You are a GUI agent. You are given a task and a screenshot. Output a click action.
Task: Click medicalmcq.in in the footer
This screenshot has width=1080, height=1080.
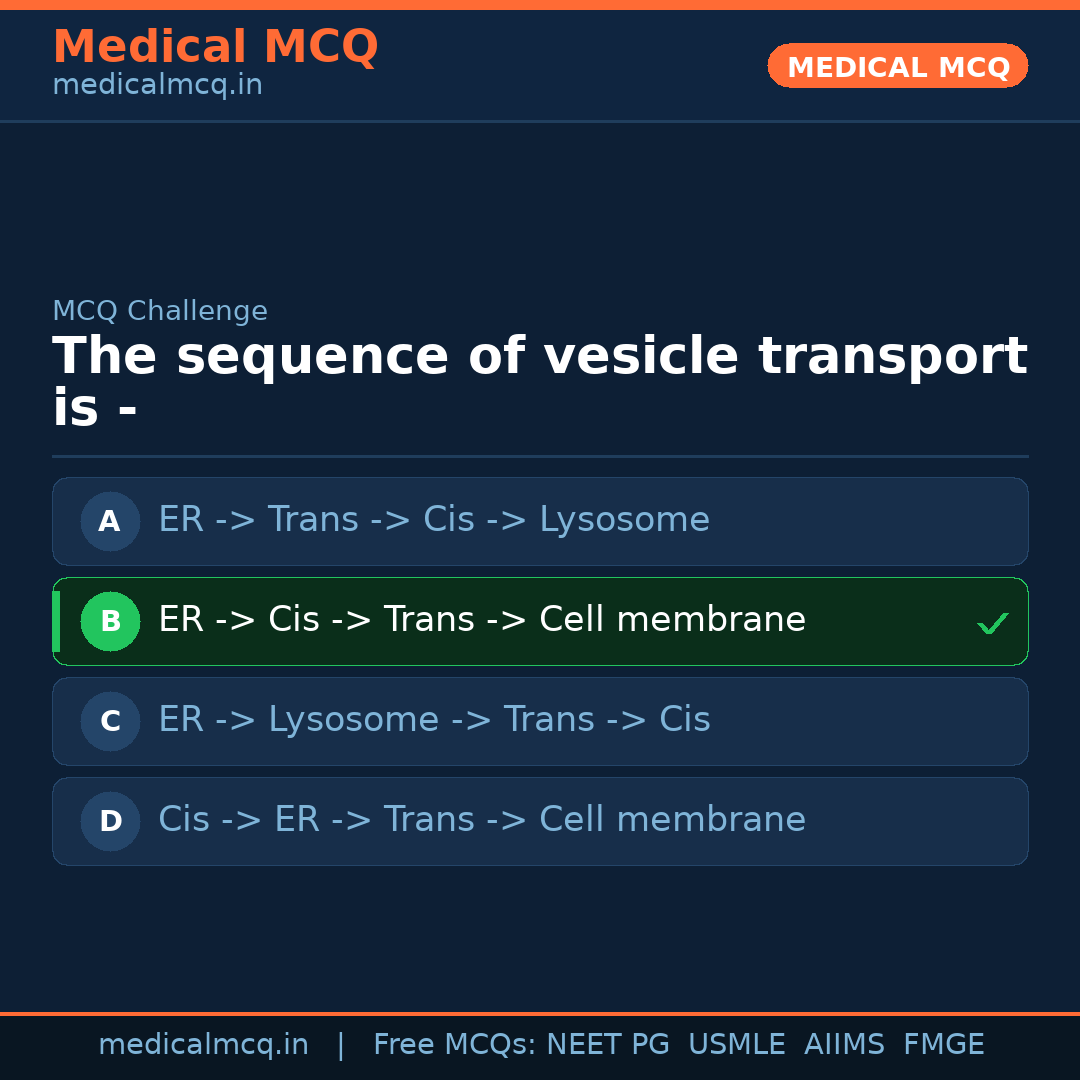point(204,1043)
